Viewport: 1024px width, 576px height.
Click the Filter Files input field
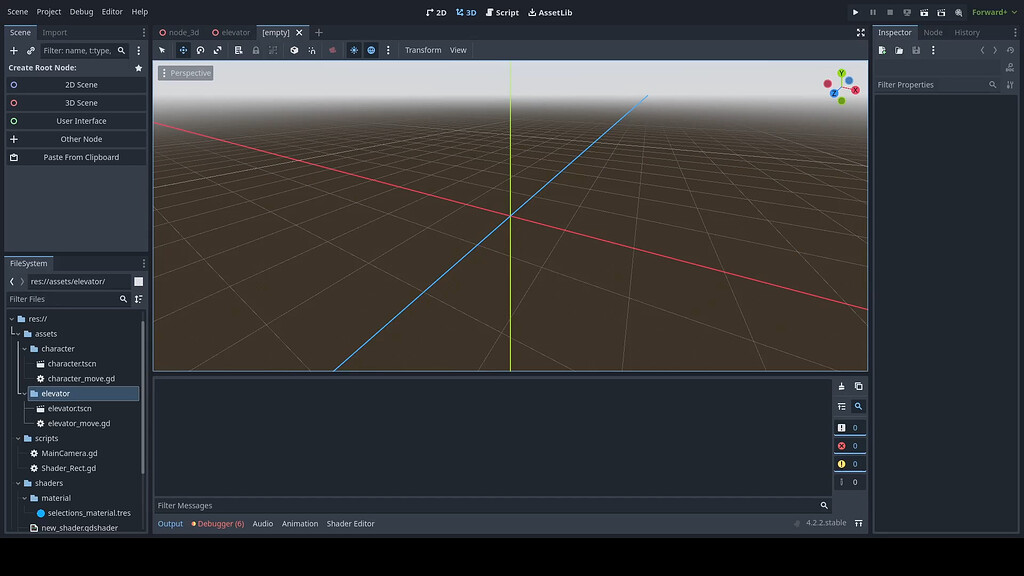tap(60, 298)
